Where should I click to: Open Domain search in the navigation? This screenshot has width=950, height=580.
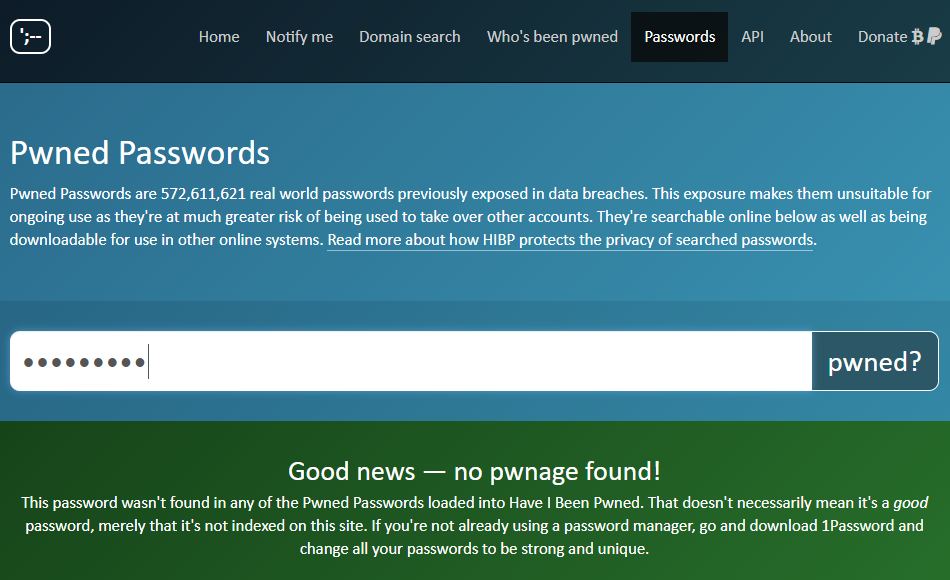click(x=410, y=37)
